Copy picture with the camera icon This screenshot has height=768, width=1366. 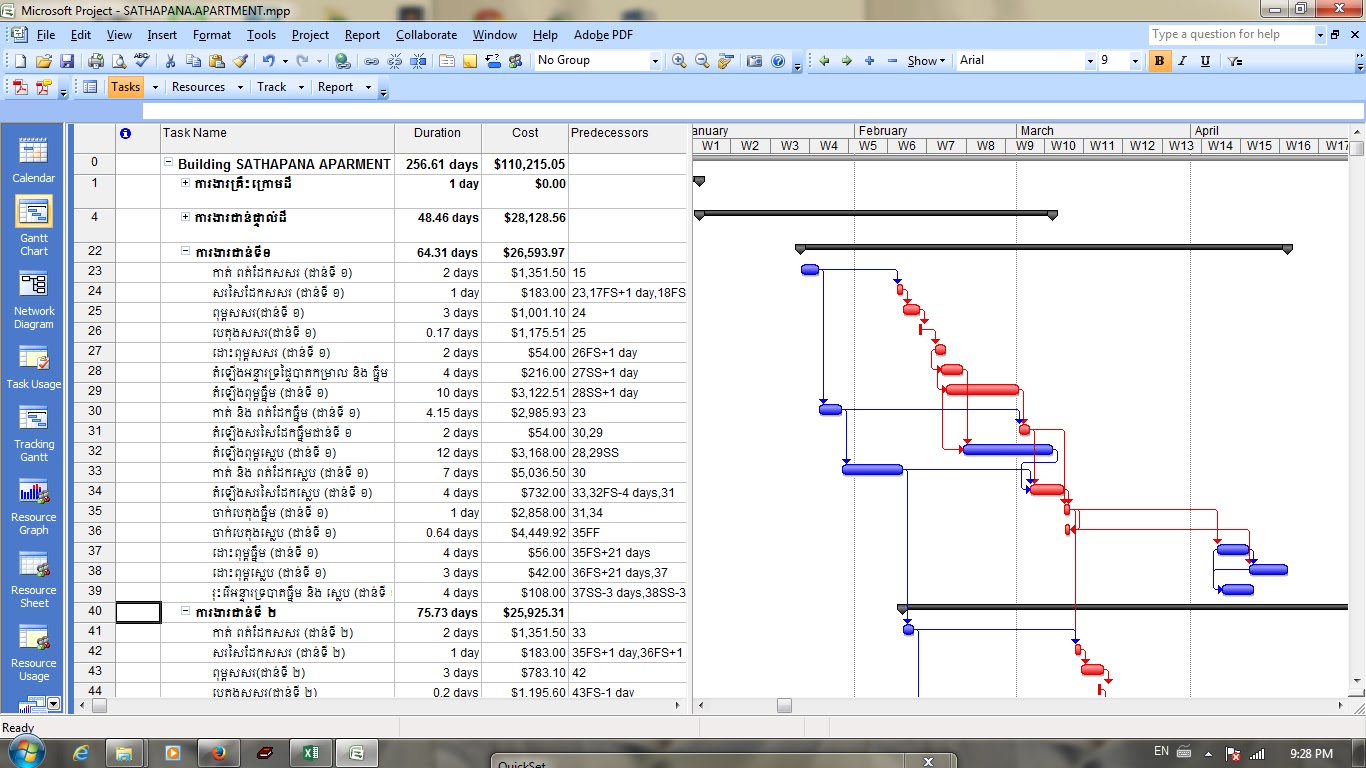pos(754,61)
